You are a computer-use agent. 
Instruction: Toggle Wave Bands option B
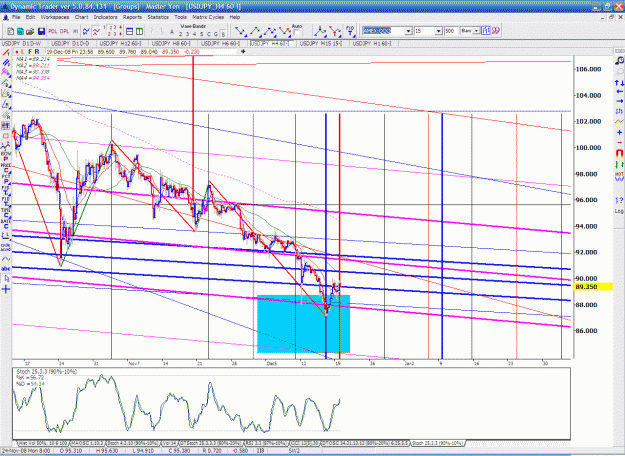[223, 34]
